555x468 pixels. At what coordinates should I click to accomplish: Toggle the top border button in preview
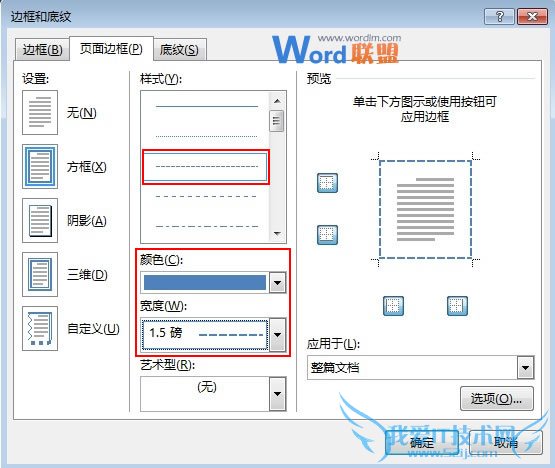click(327, 183)
